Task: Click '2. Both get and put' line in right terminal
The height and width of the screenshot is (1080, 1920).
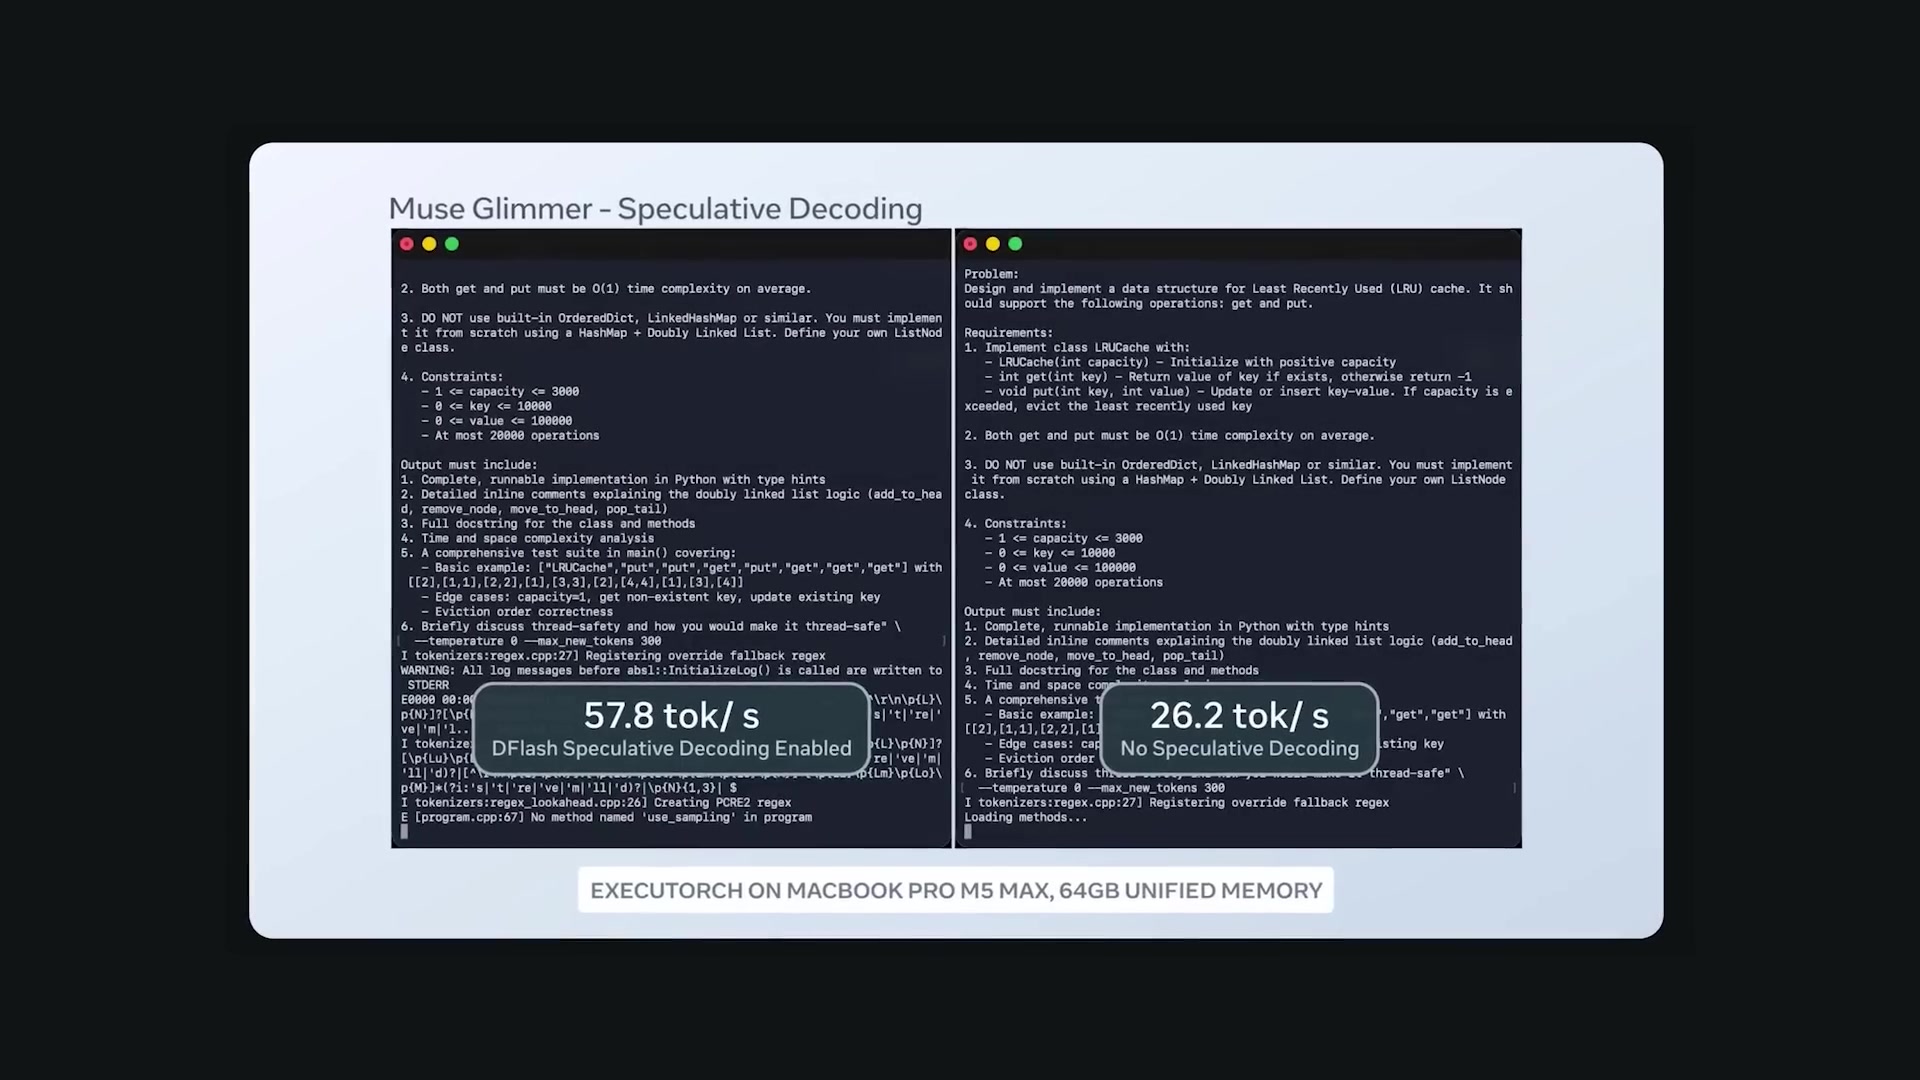Action: (1169, 436)
